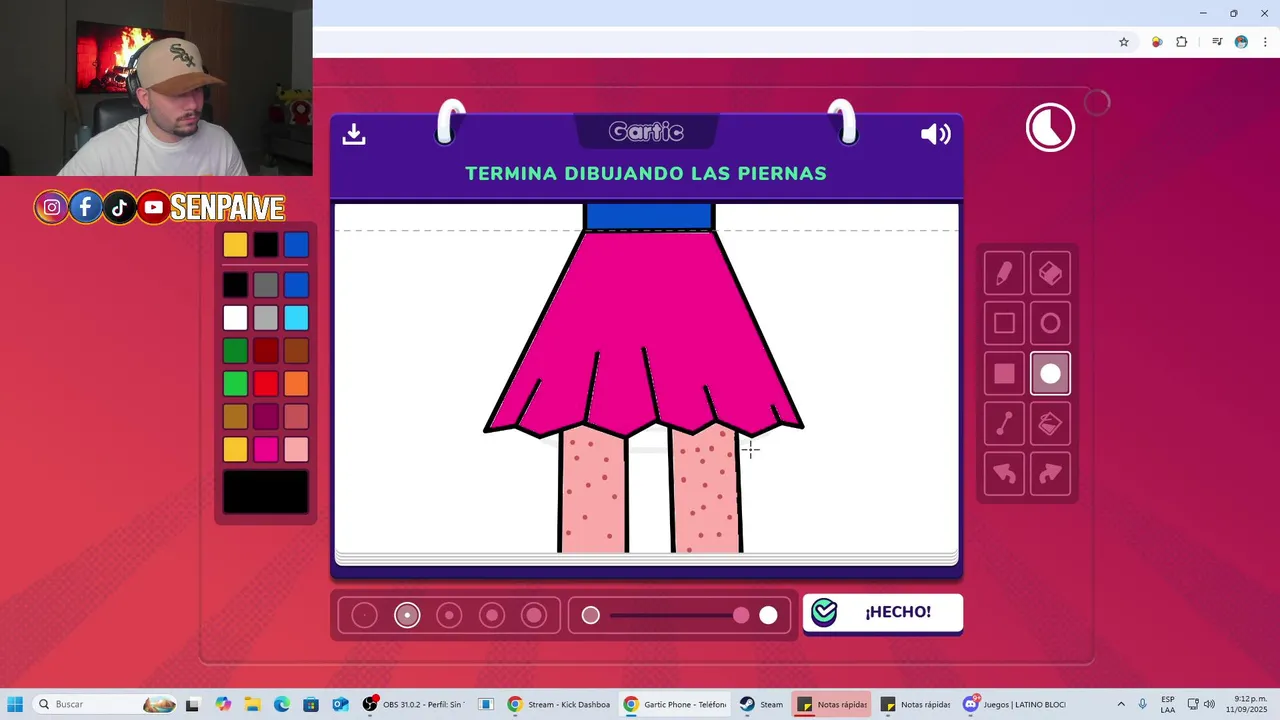Viewport: 1280px width, 720px height.
Task: Pick the white color swatch
Action: click(235, 318)
